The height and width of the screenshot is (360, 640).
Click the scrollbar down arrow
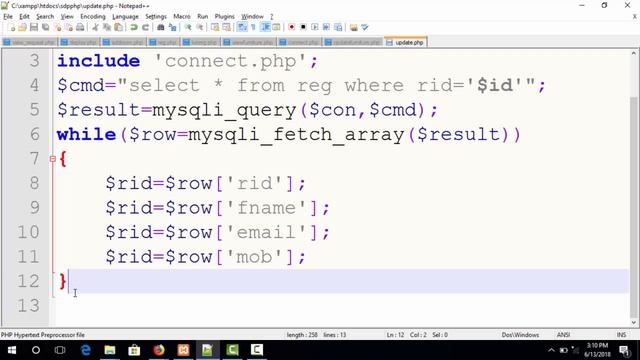[633, 322]
